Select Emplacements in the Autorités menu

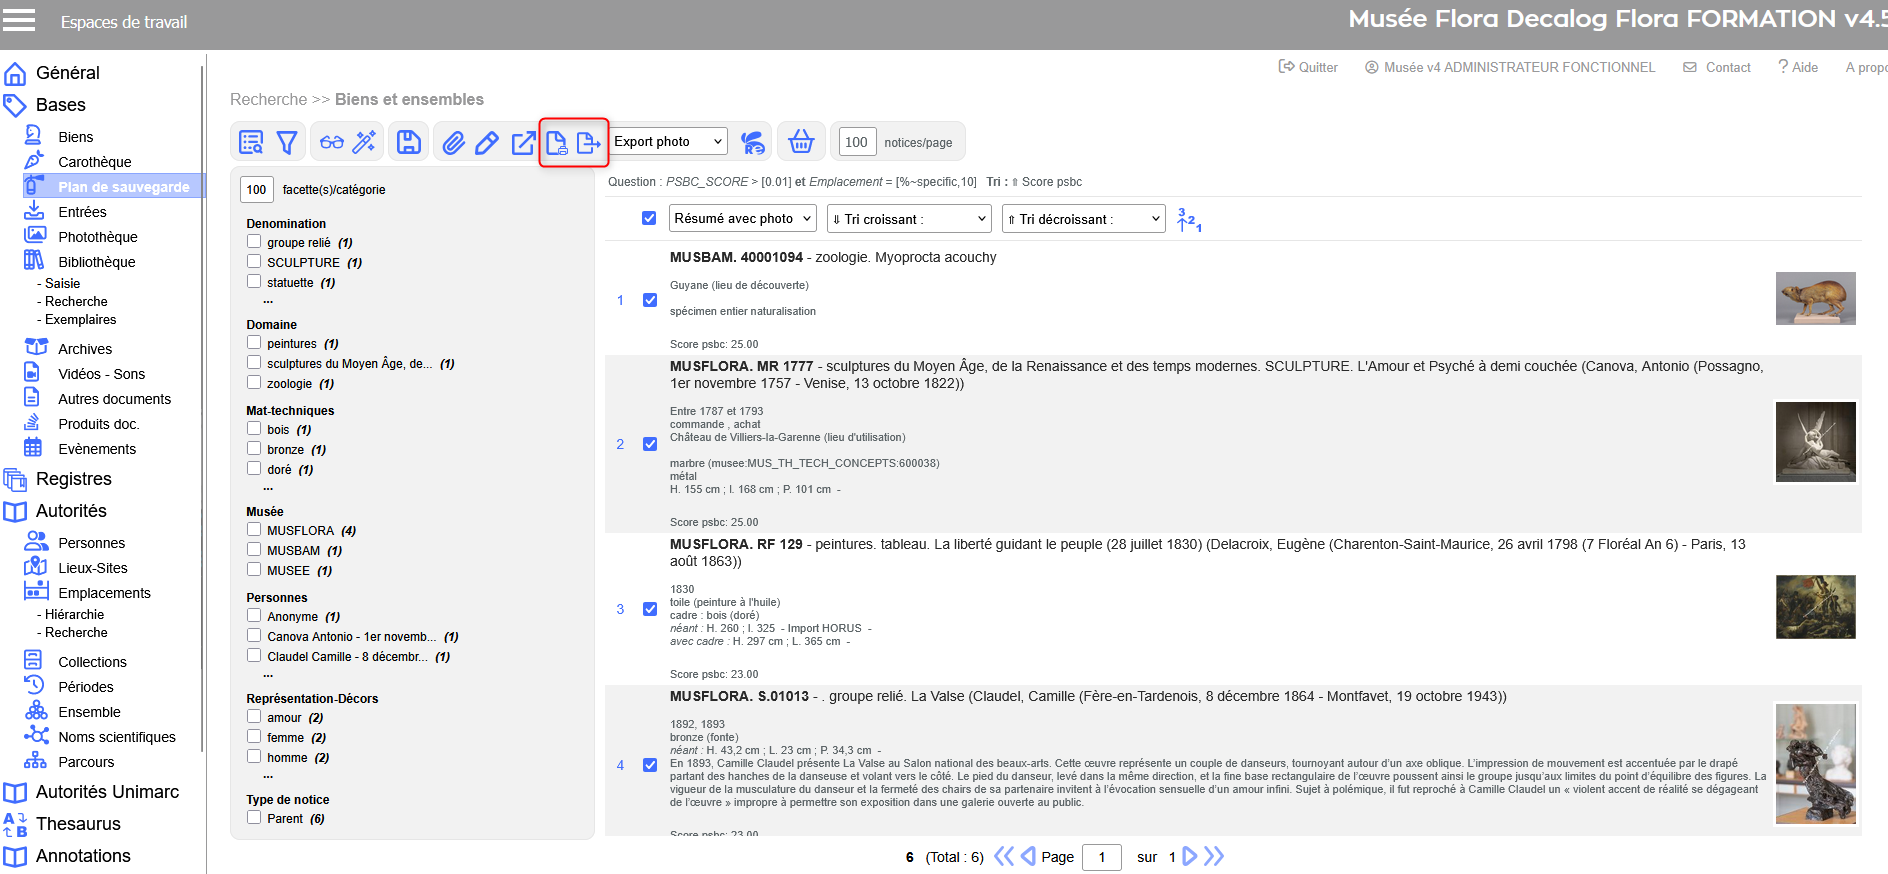coord(104,593)
